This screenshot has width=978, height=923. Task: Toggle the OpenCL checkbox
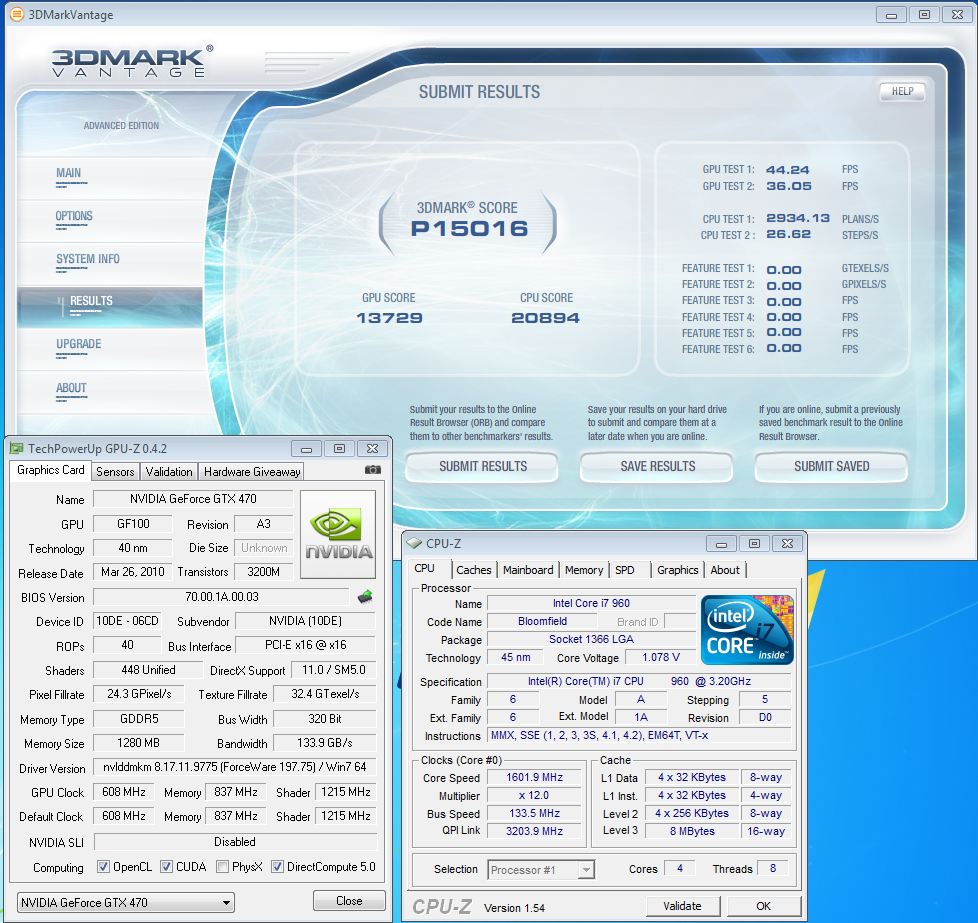[104, 866]
